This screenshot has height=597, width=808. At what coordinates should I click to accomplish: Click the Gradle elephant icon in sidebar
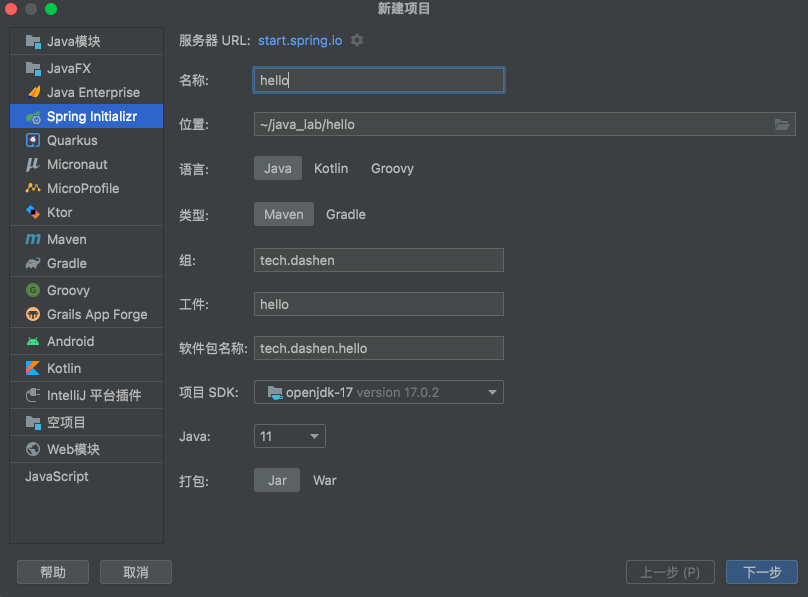pyautogui.click(x=33, y=263)
